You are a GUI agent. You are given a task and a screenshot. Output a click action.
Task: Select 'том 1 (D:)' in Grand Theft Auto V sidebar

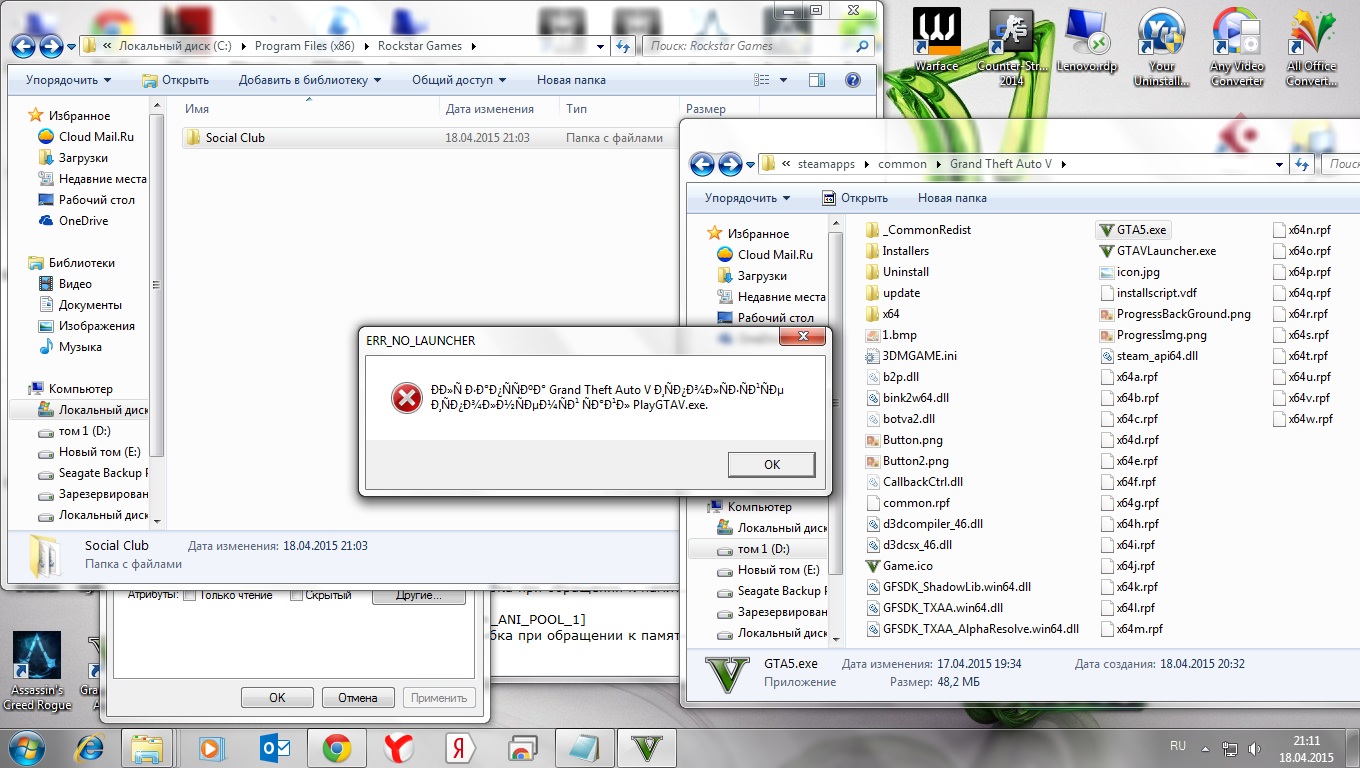763,549
